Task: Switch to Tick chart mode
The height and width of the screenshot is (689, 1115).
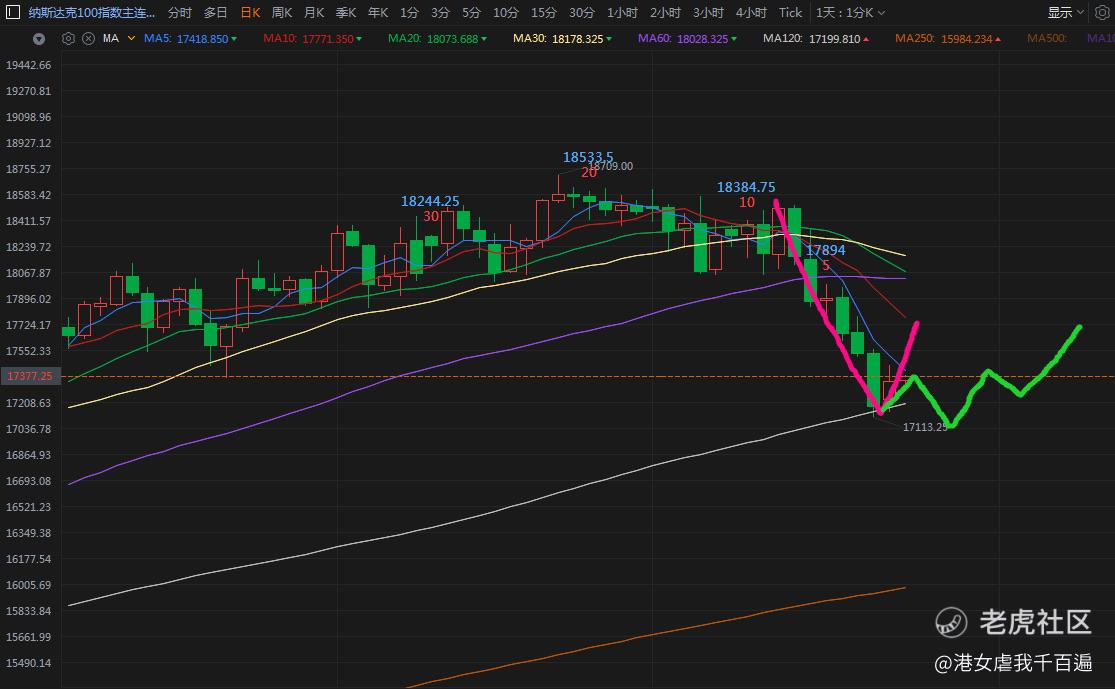Action: (790, 13)
